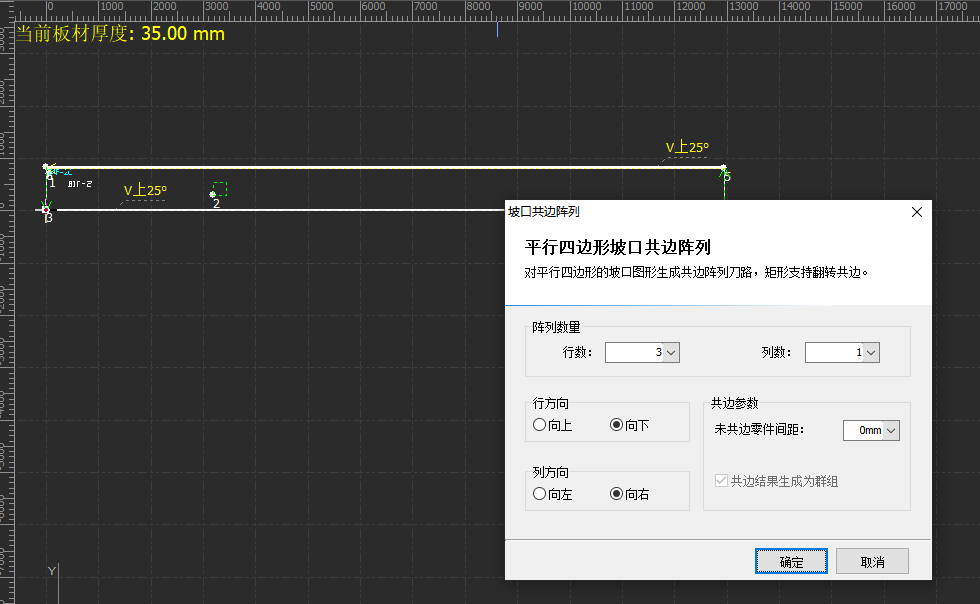Click the 8000 mark on the ruler
Viewport: 980px width, 604px height.
(x=478, y=6)
